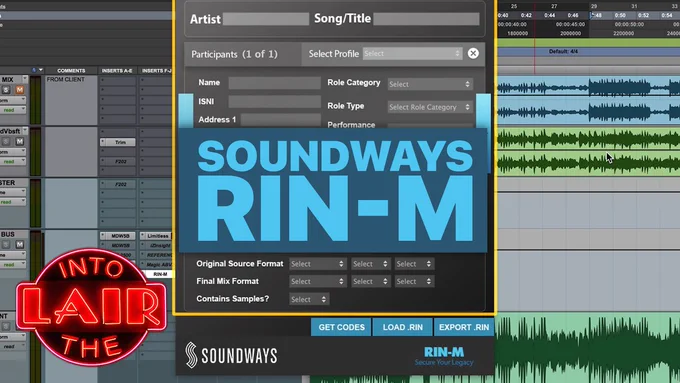
Task: Click the LOAD .RIN button
Action: (x=402, y=327)
